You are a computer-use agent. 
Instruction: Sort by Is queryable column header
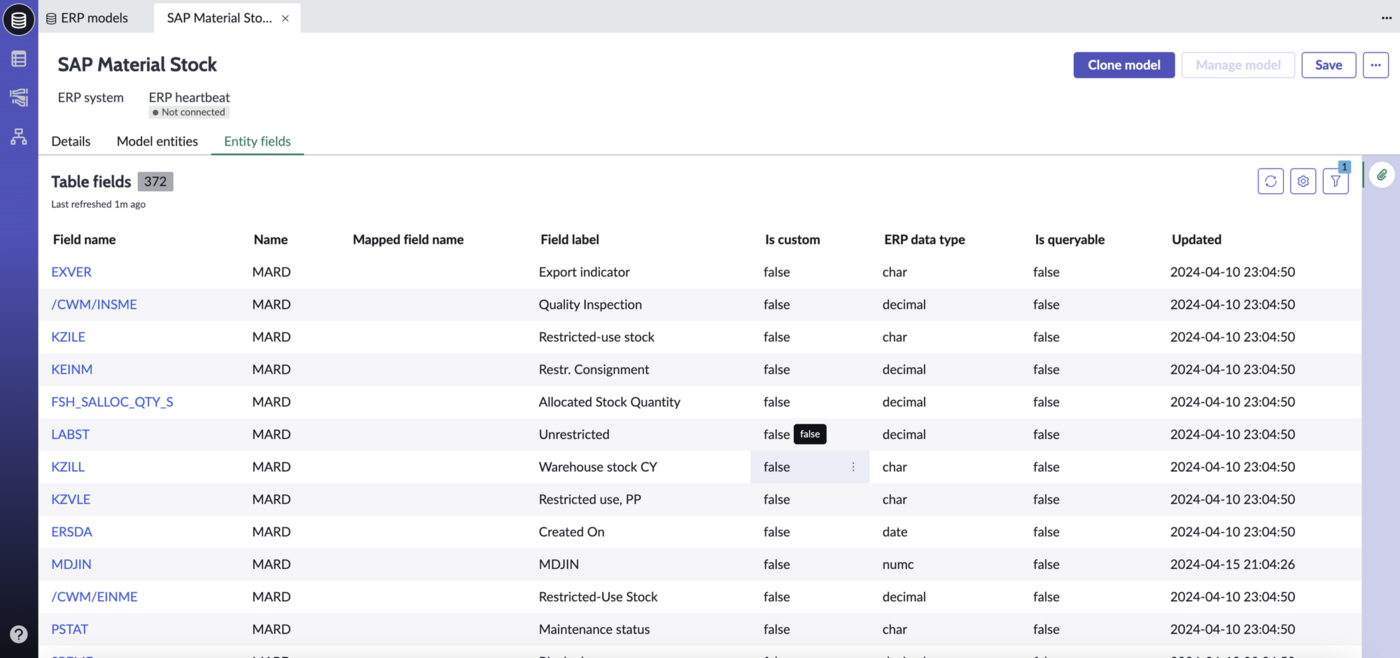pos(1070,239)
